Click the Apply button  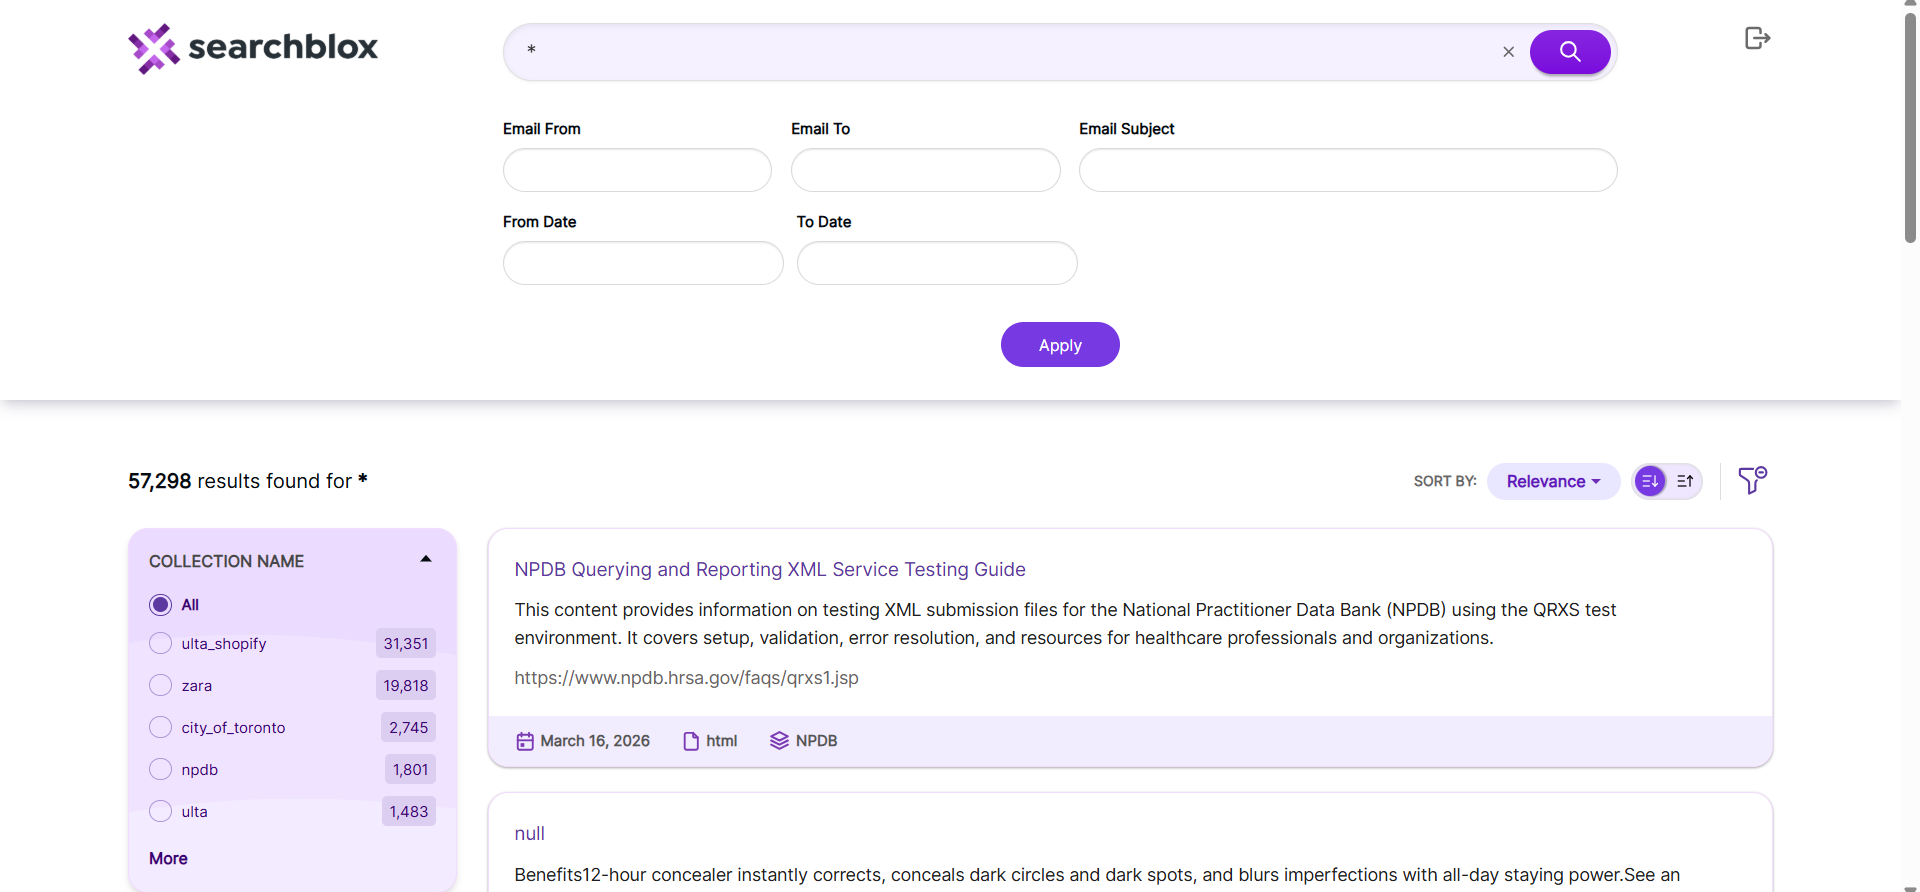point(1060,344)
